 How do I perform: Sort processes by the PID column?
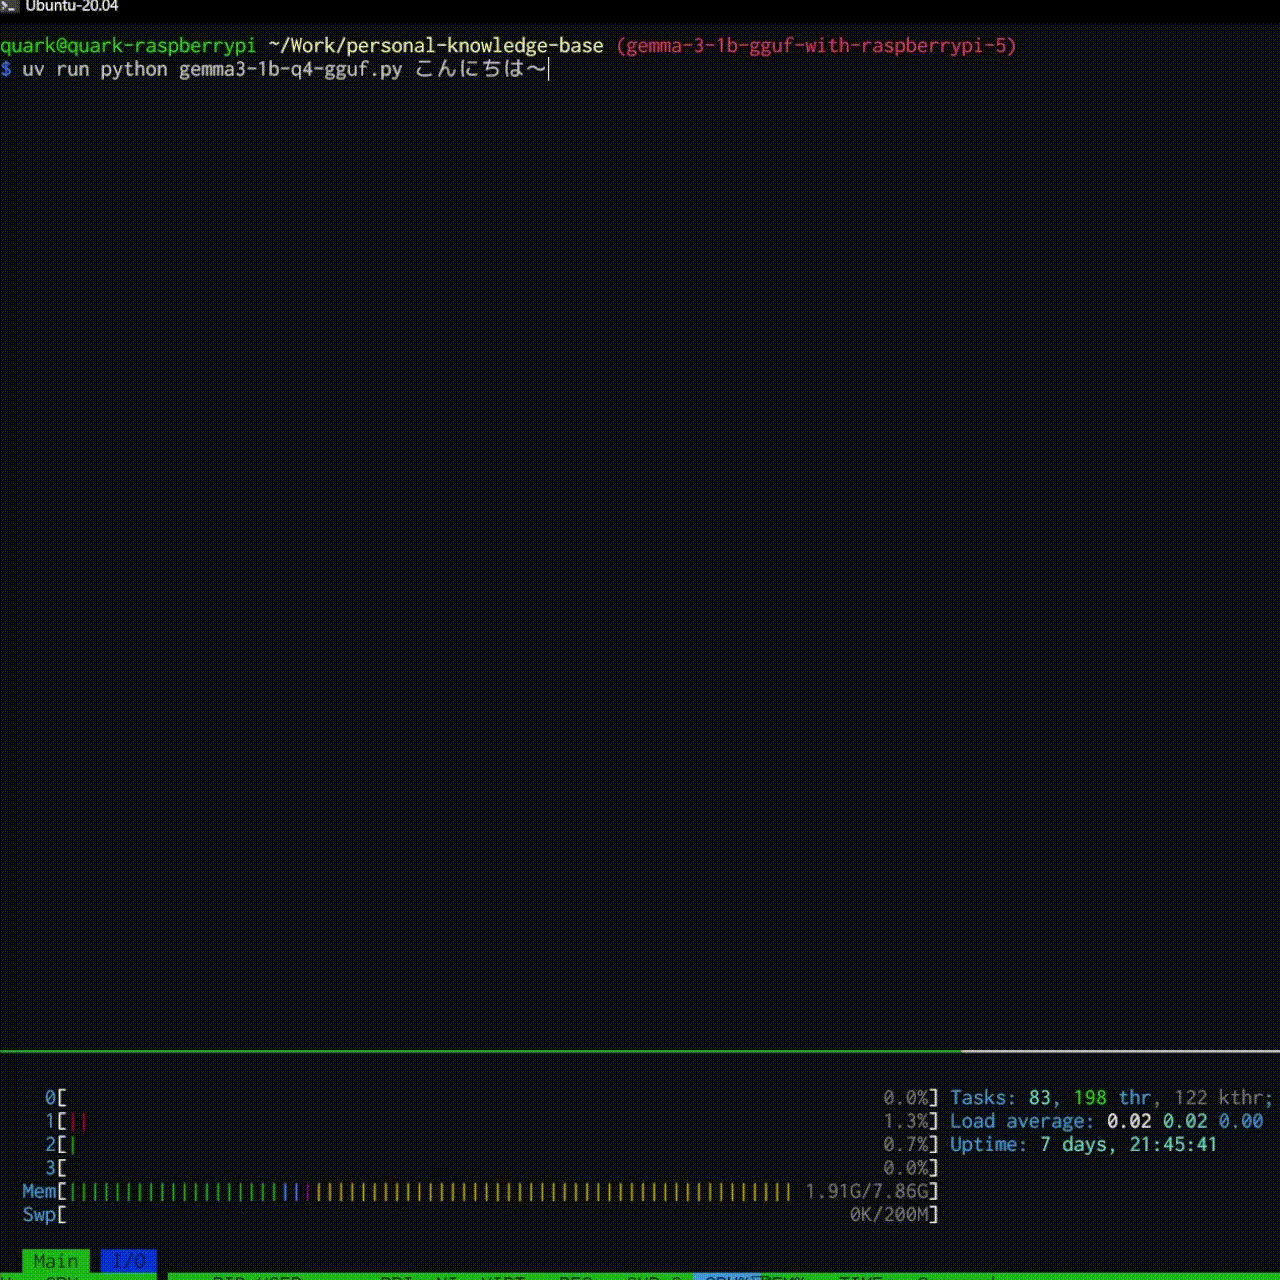[227, 1277]
